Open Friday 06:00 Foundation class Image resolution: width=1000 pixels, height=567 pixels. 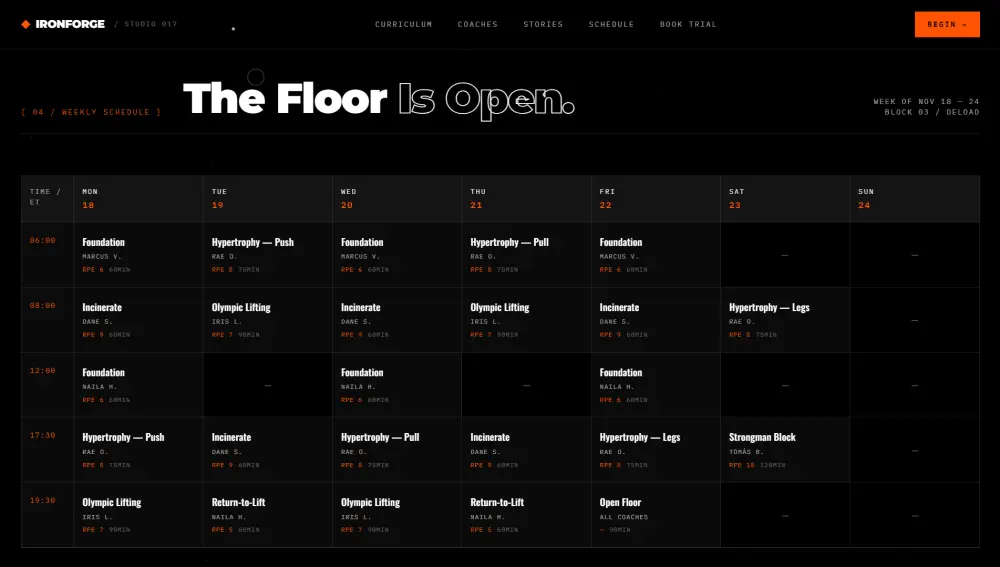tap(656, 255)
